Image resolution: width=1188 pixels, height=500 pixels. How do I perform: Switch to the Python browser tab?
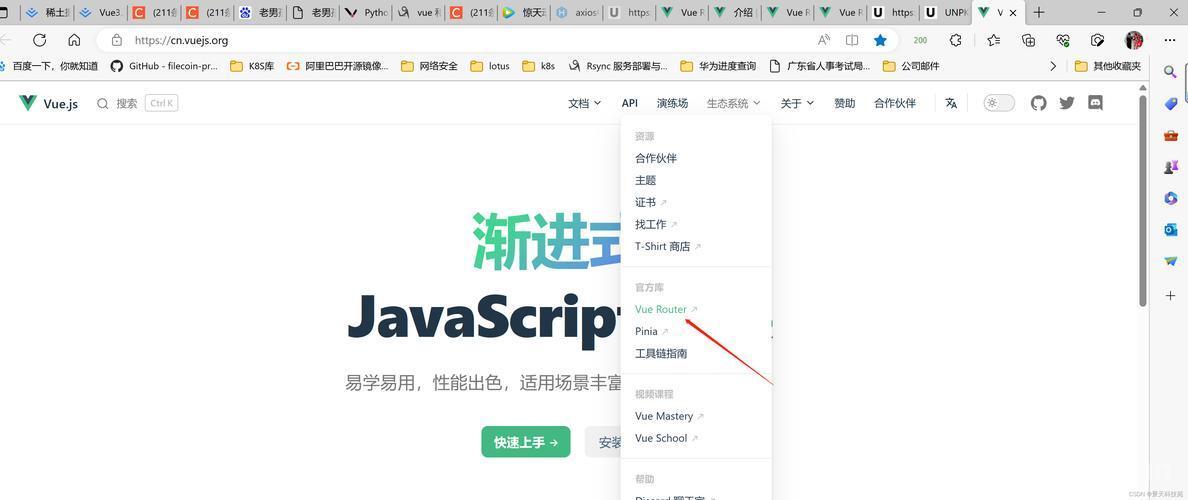point(366,13)
